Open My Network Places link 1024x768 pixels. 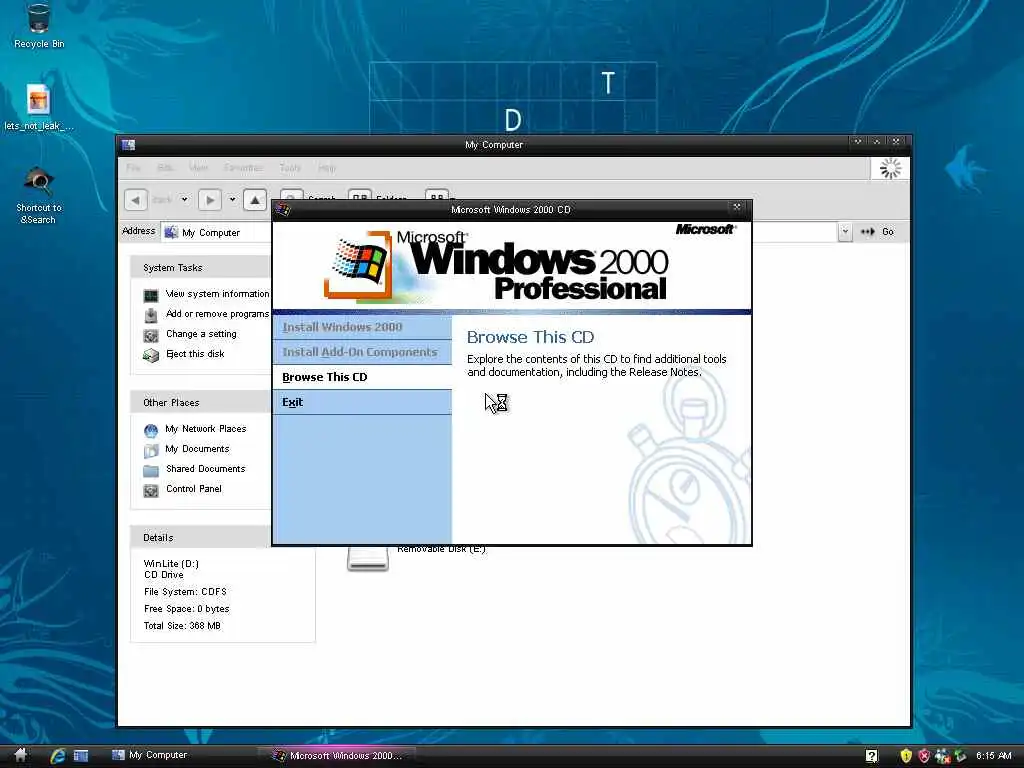(x=206, y=429)
